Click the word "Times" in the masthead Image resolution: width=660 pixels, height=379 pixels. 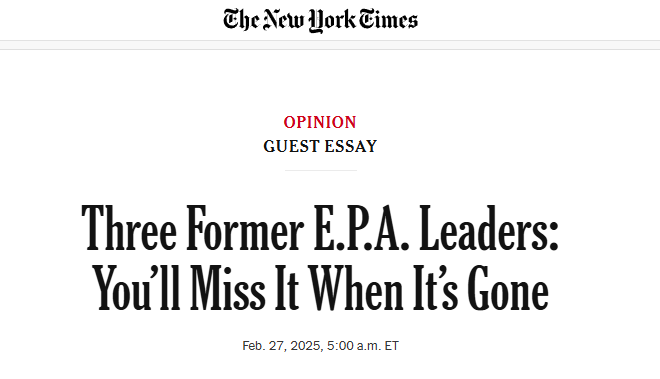388,19
